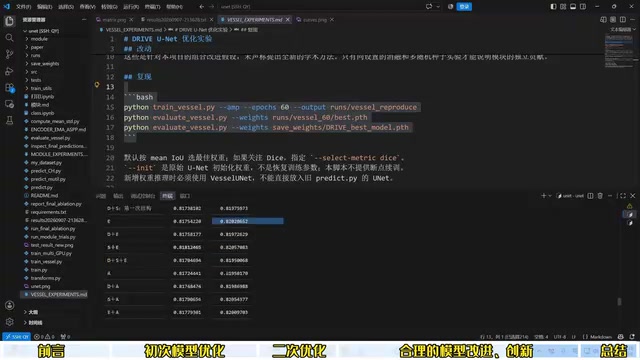Open the Source Control view
This screenshot has height=360, width=640.
pyautogui.click(x=9, y=54)
